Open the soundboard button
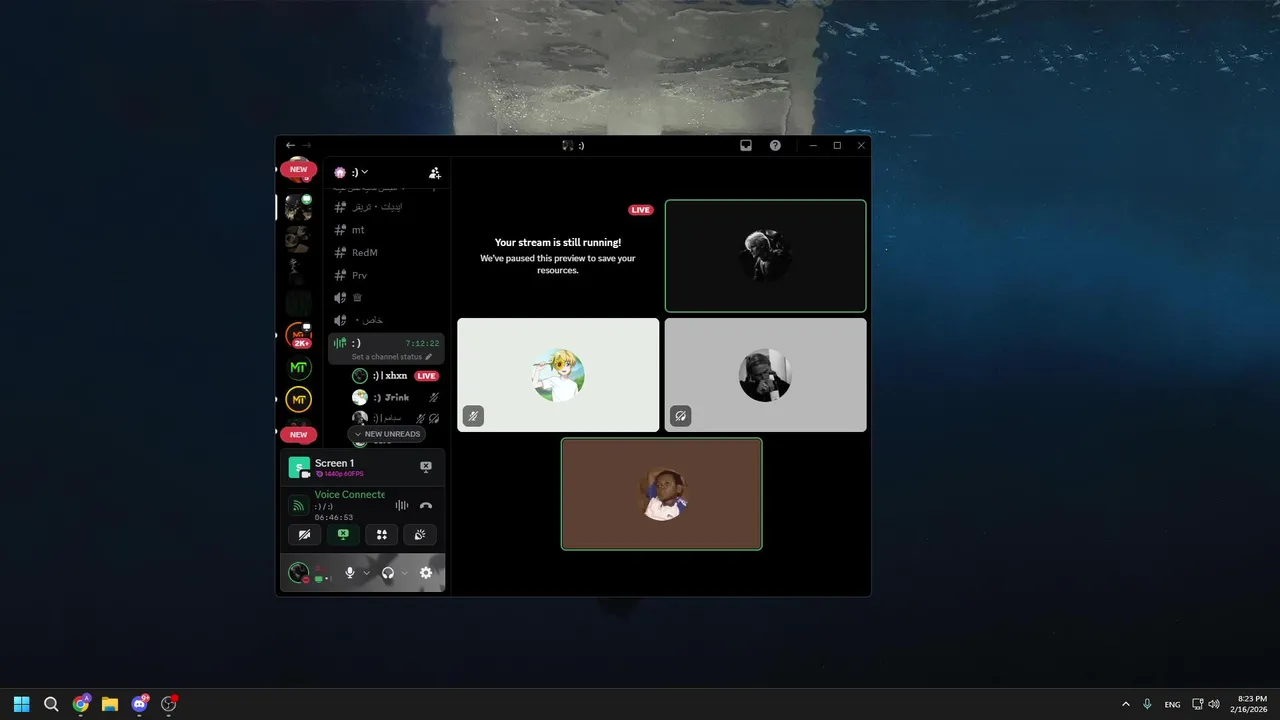 (420, 535)
